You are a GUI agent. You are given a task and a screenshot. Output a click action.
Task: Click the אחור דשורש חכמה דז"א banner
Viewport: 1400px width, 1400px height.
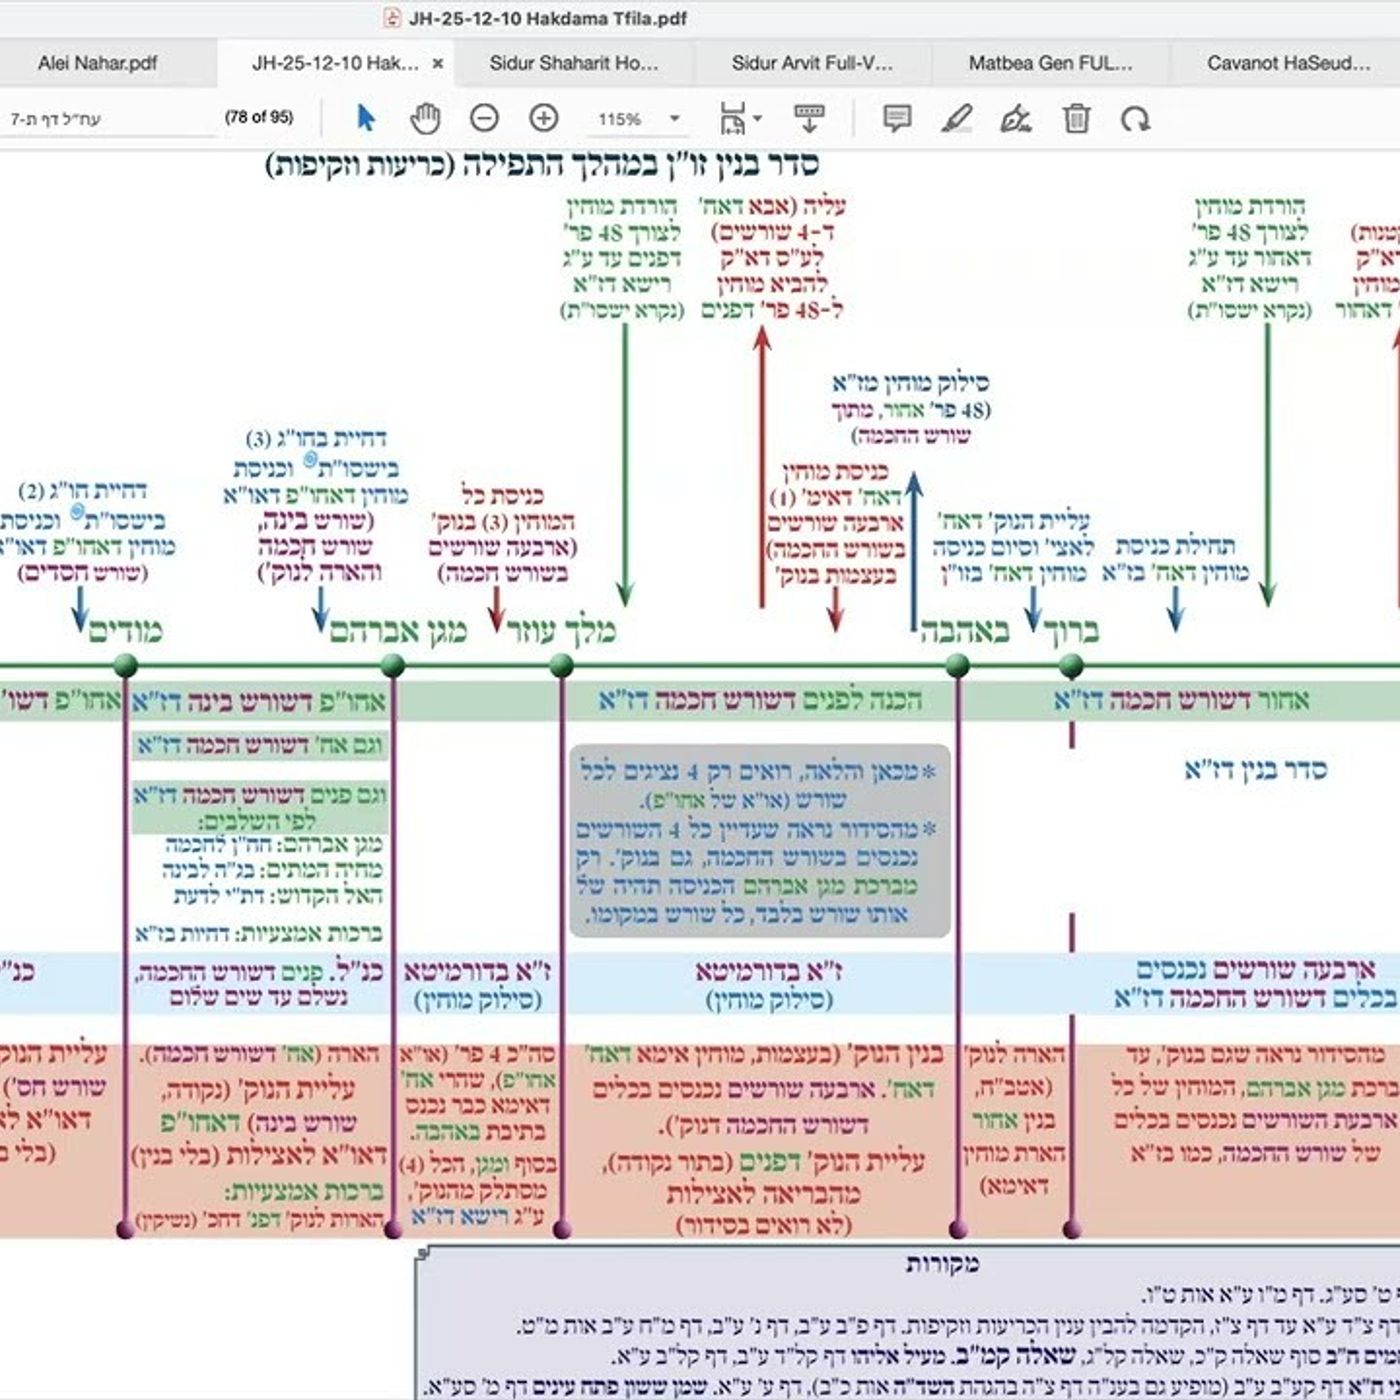[1181, 700]
